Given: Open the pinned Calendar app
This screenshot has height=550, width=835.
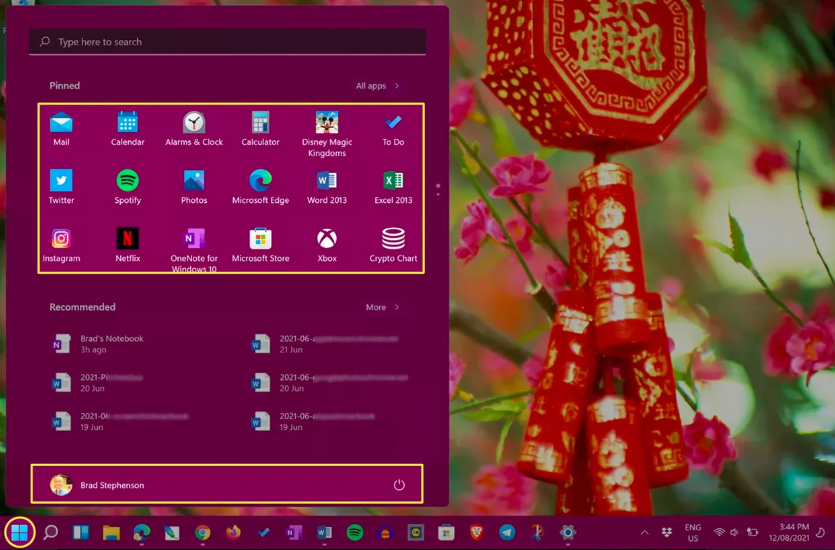Looking at the screenshot, I should 127,128.
